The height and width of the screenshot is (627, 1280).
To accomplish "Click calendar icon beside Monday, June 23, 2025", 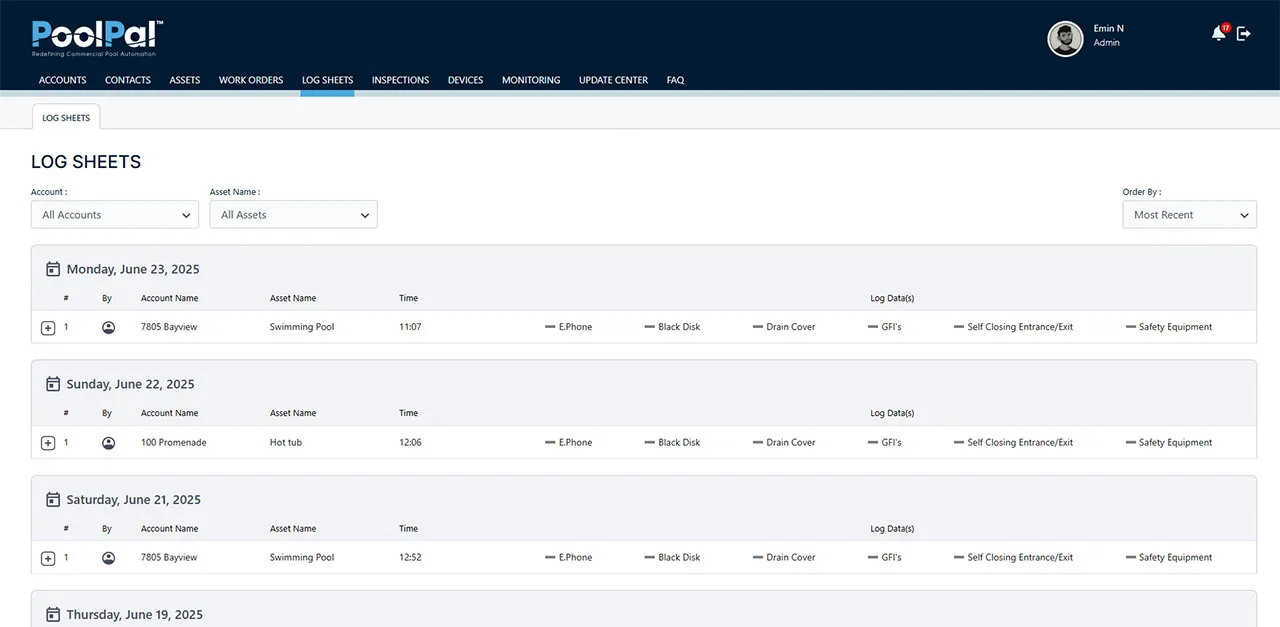I will tap(53, 269).
